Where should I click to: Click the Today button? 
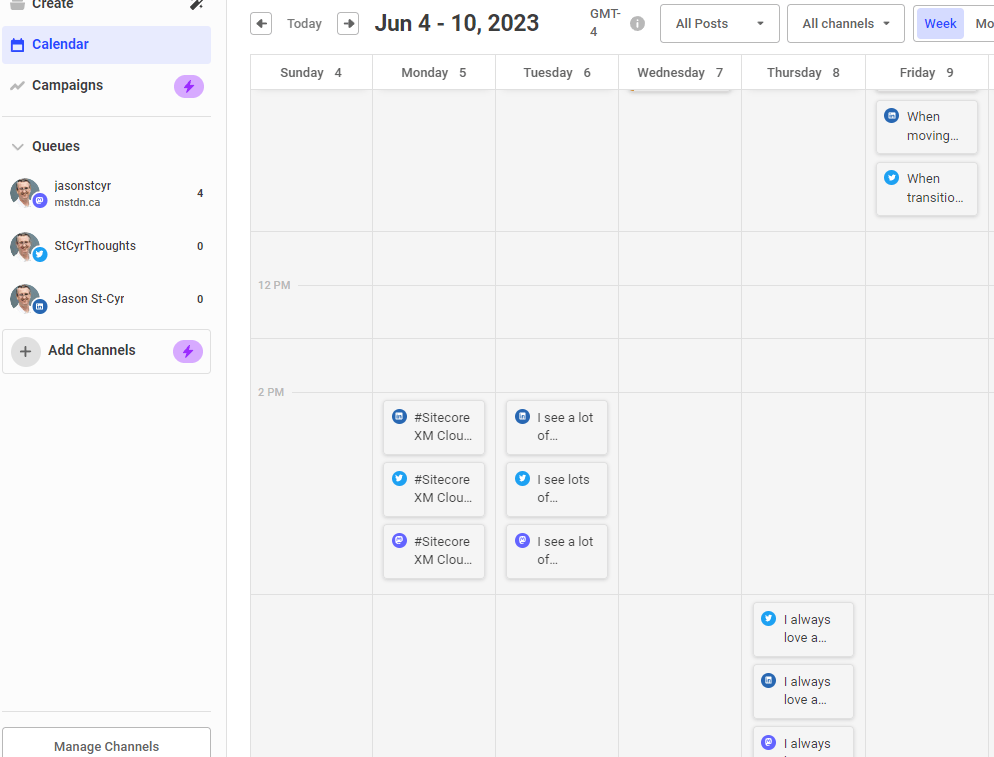click(x=304, y=23)
